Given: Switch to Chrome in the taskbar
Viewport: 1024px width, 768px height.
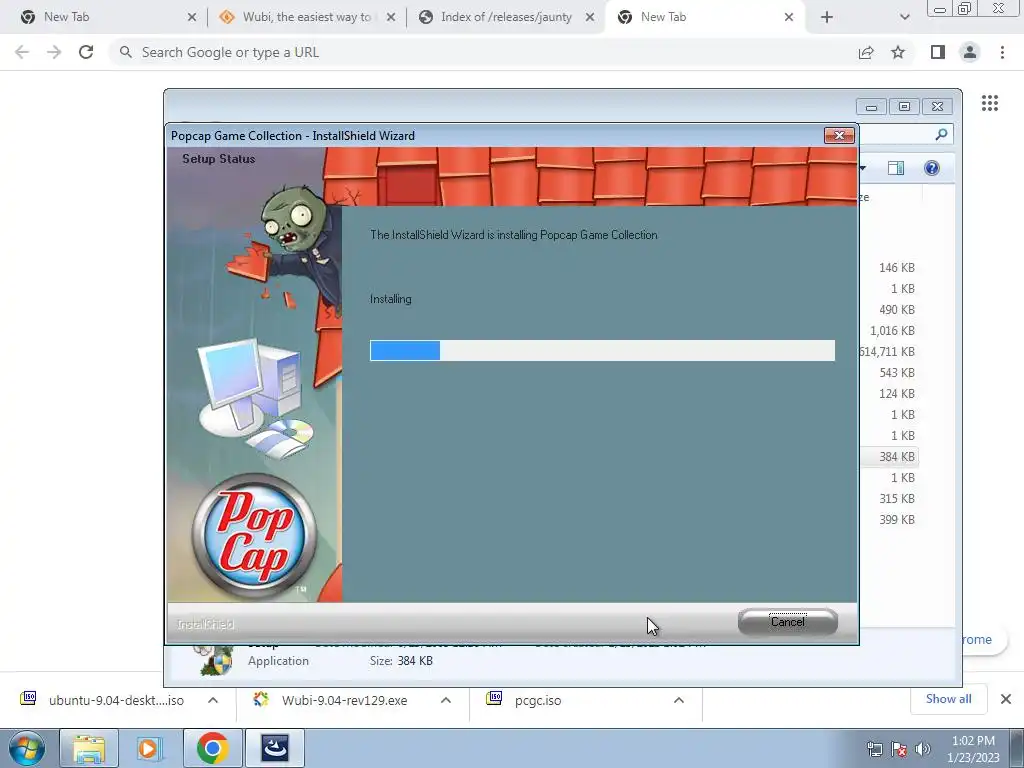Looking at the screenshot, I should coord(212,748).
